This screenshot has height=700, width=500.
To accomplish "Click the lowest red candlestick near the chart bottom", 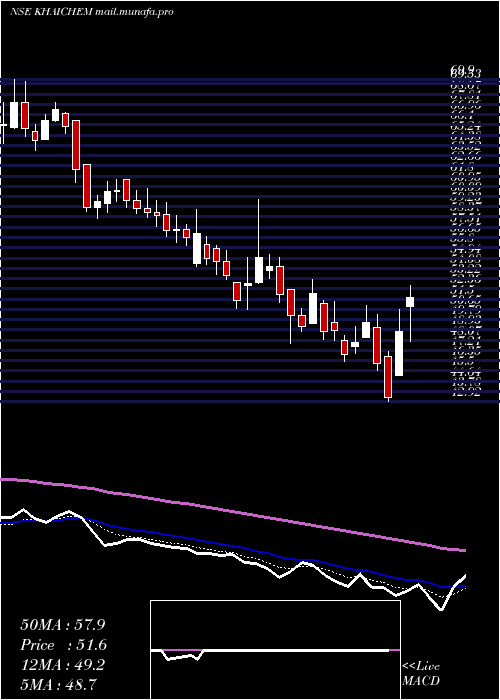I will click(388, 376).
